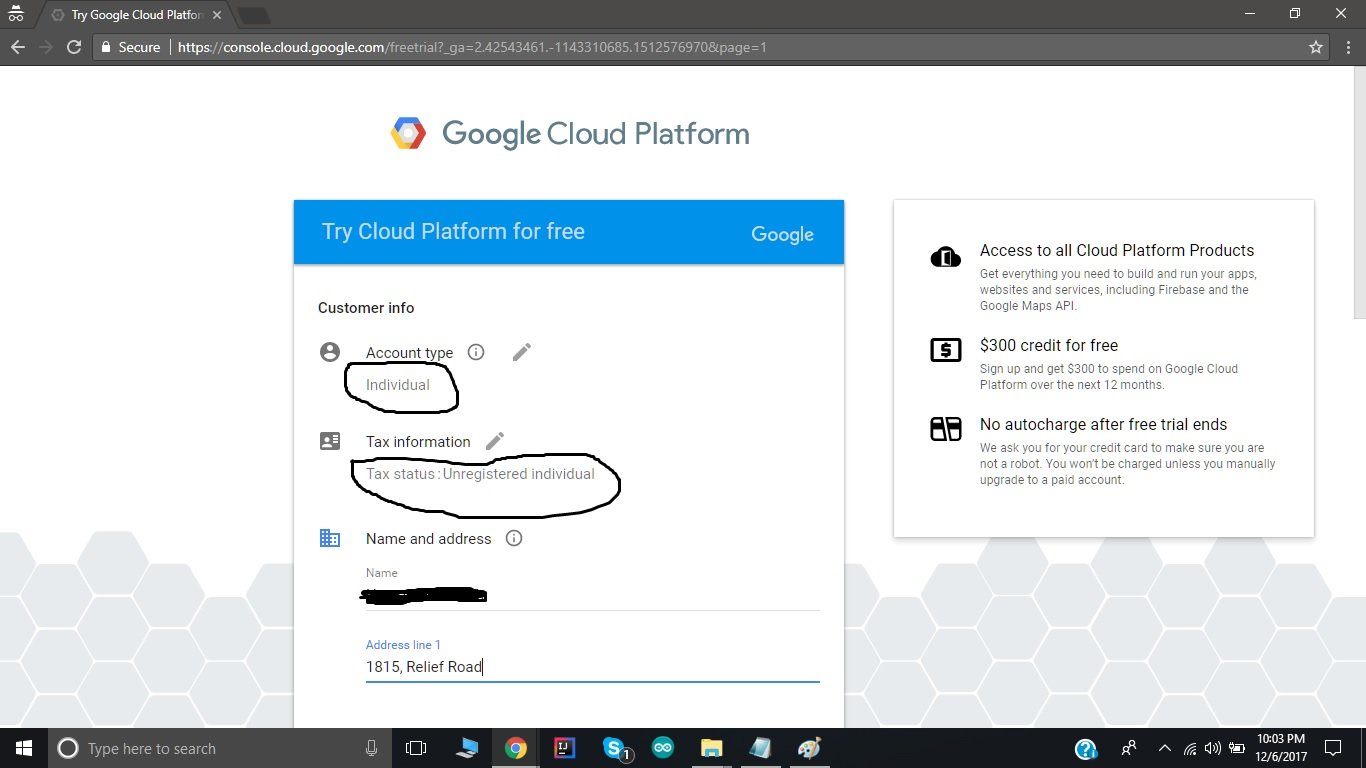Open the Windows Start menu
This screenshot has width=1366, height=768.
(23, 748)
